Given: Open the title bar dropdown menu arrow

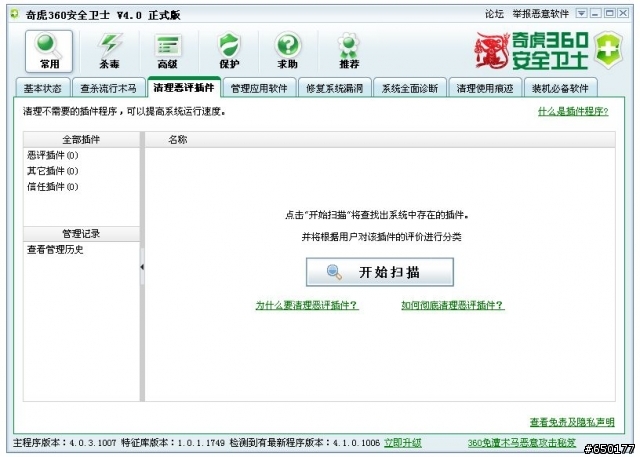Looking at the screenshot, I should point(581,13).
